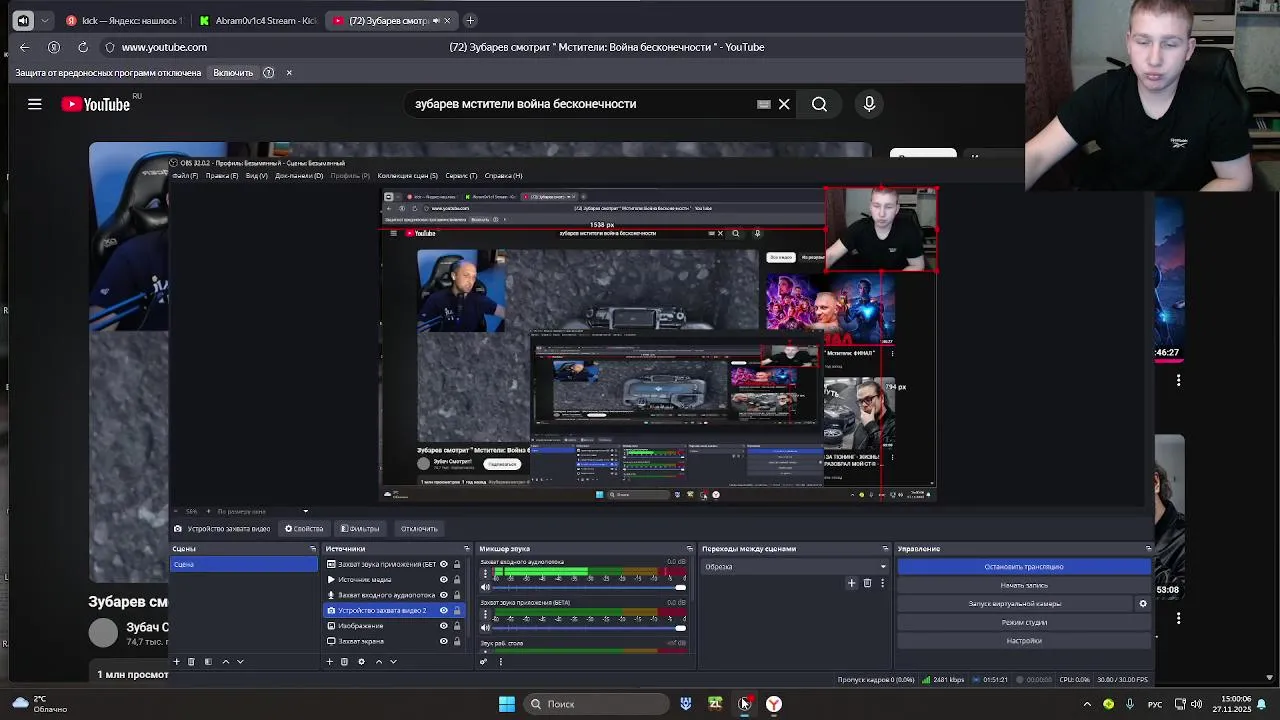
Task: Toggle lock on Захват экрана source
Action: (x=457, y=641)
